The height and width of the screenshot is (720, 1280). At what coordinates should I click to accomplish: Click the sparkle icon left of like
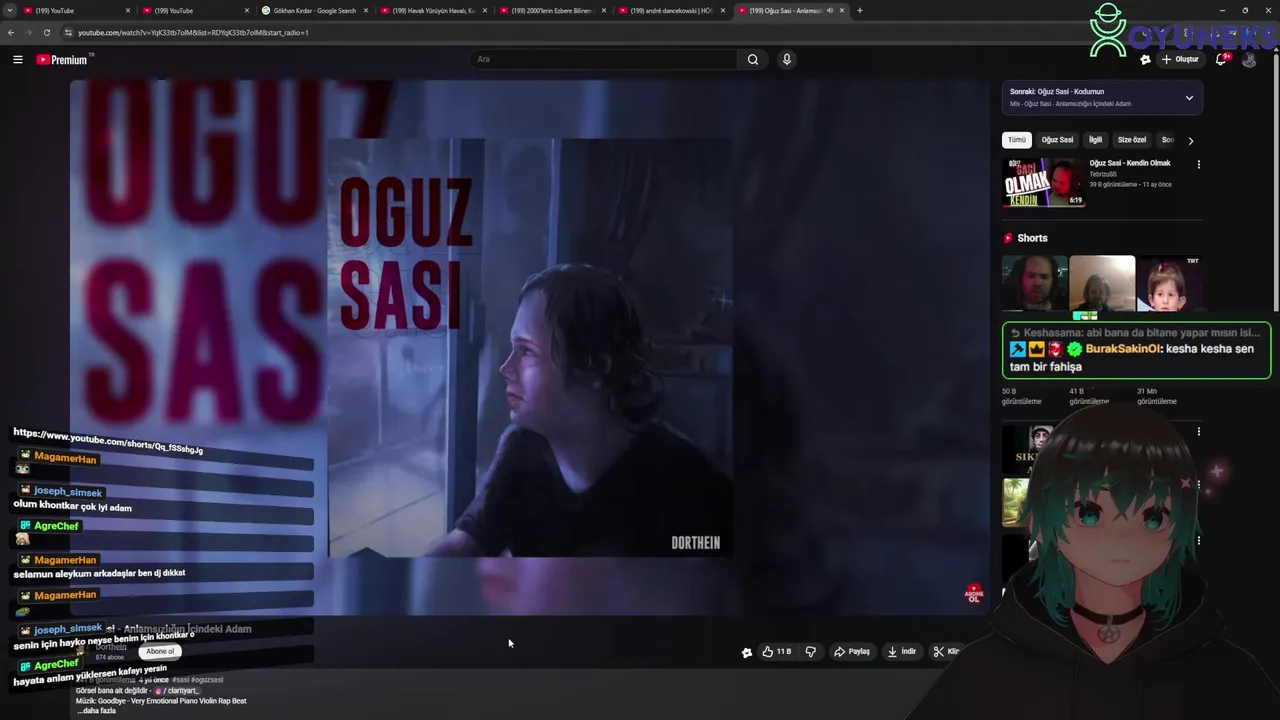click(x=746, y=652)
